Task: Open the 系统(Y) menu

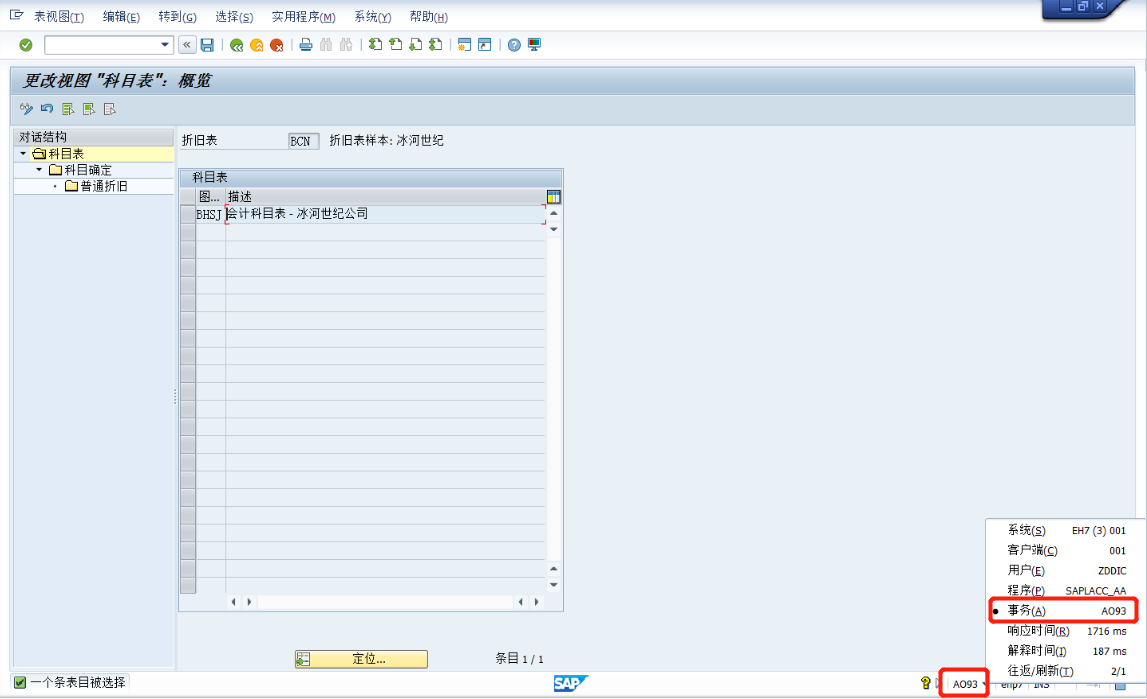Action: pos(372,16)
